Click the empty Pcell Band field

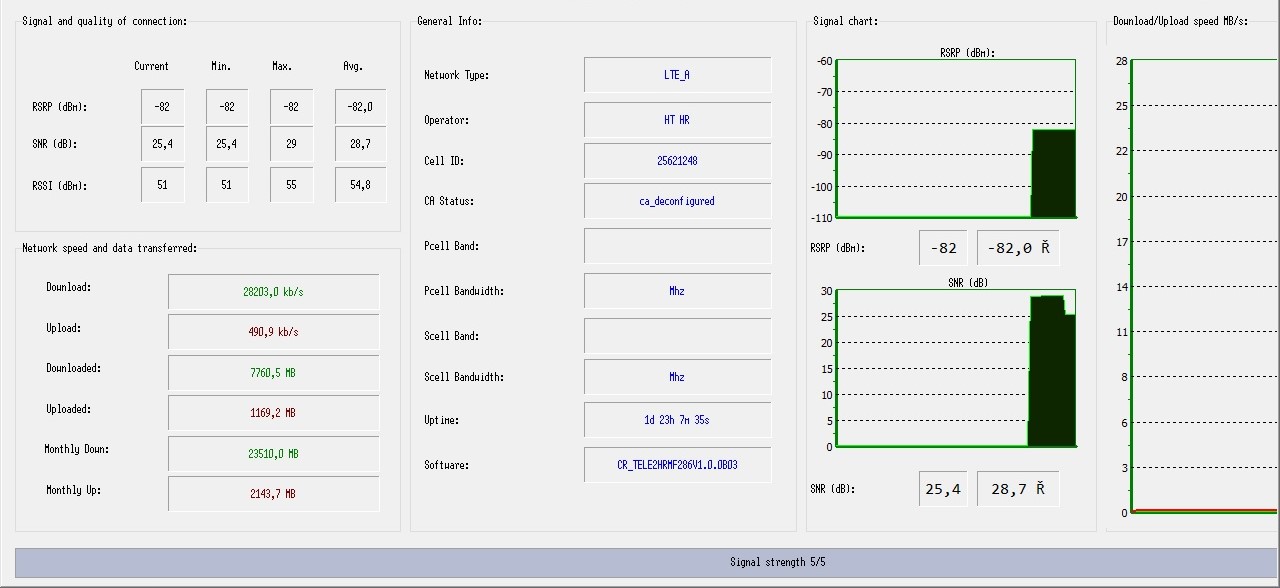677,246
